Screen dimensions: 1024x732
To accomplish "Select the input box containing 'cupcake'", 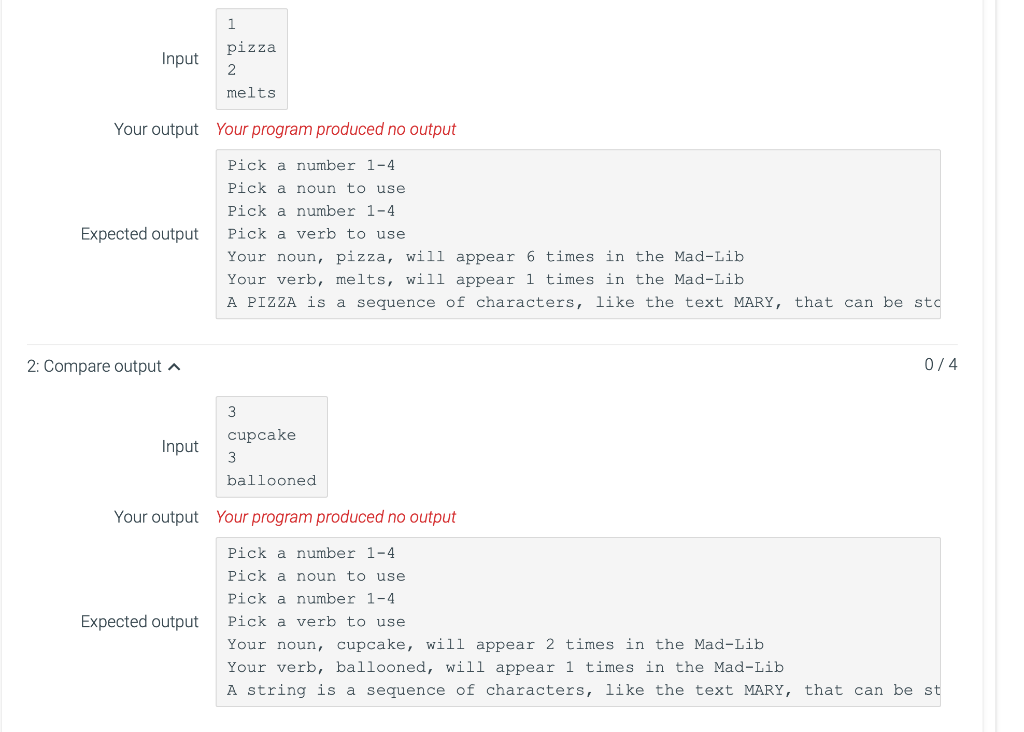I will [x=271, y=446].
